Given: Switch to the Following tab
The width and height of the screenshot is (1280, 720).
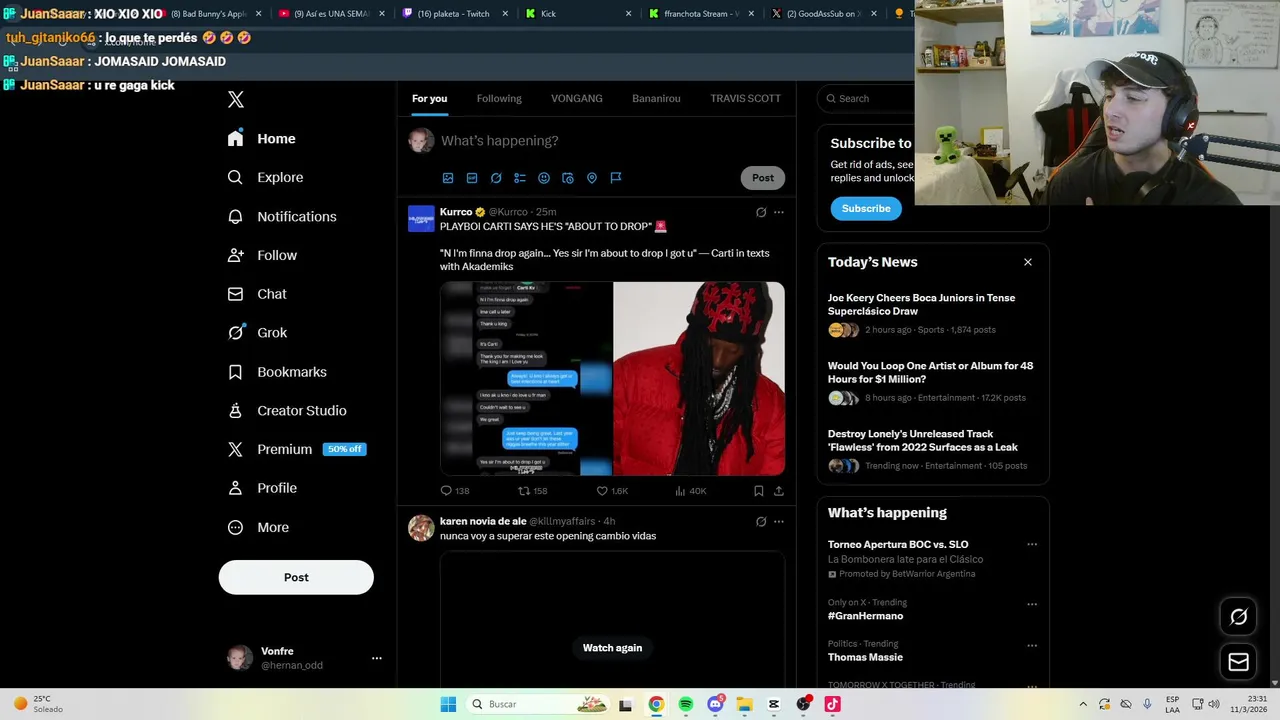Looking at the screenshot, I should [499, 98].
